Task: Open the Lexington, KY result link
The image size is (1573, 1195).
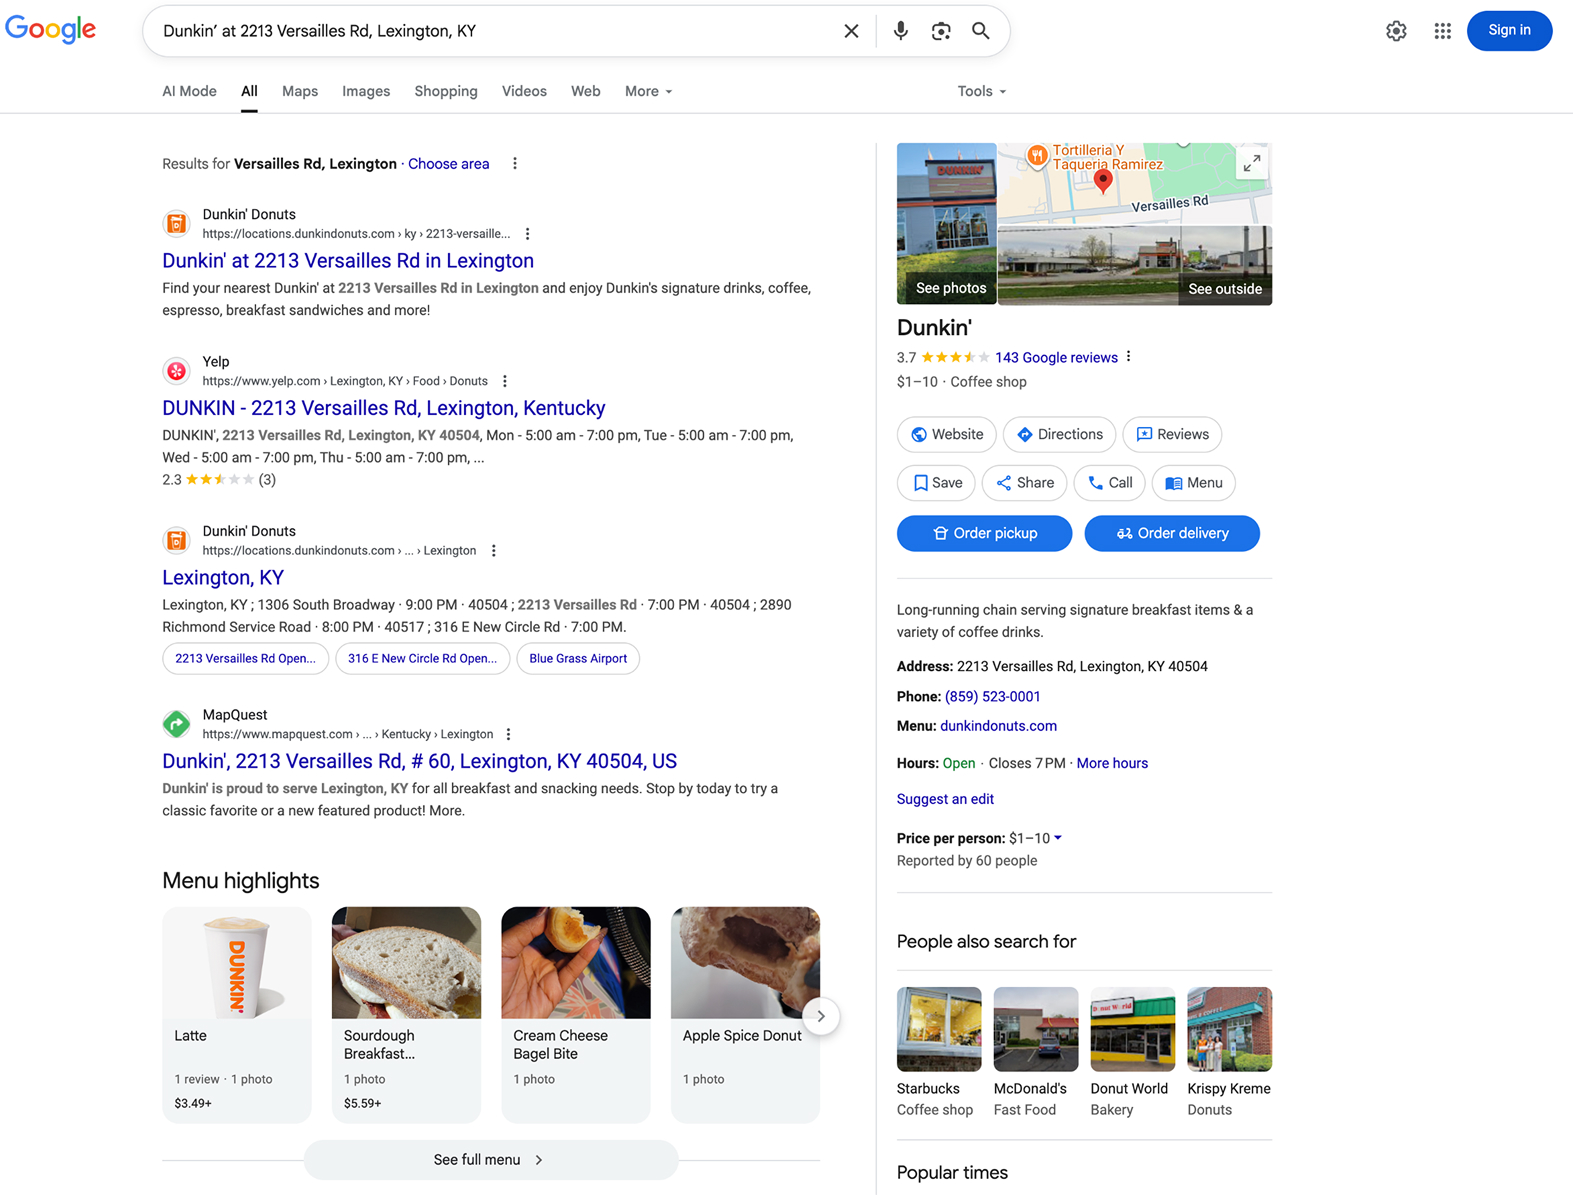Action: click(223, 578)
